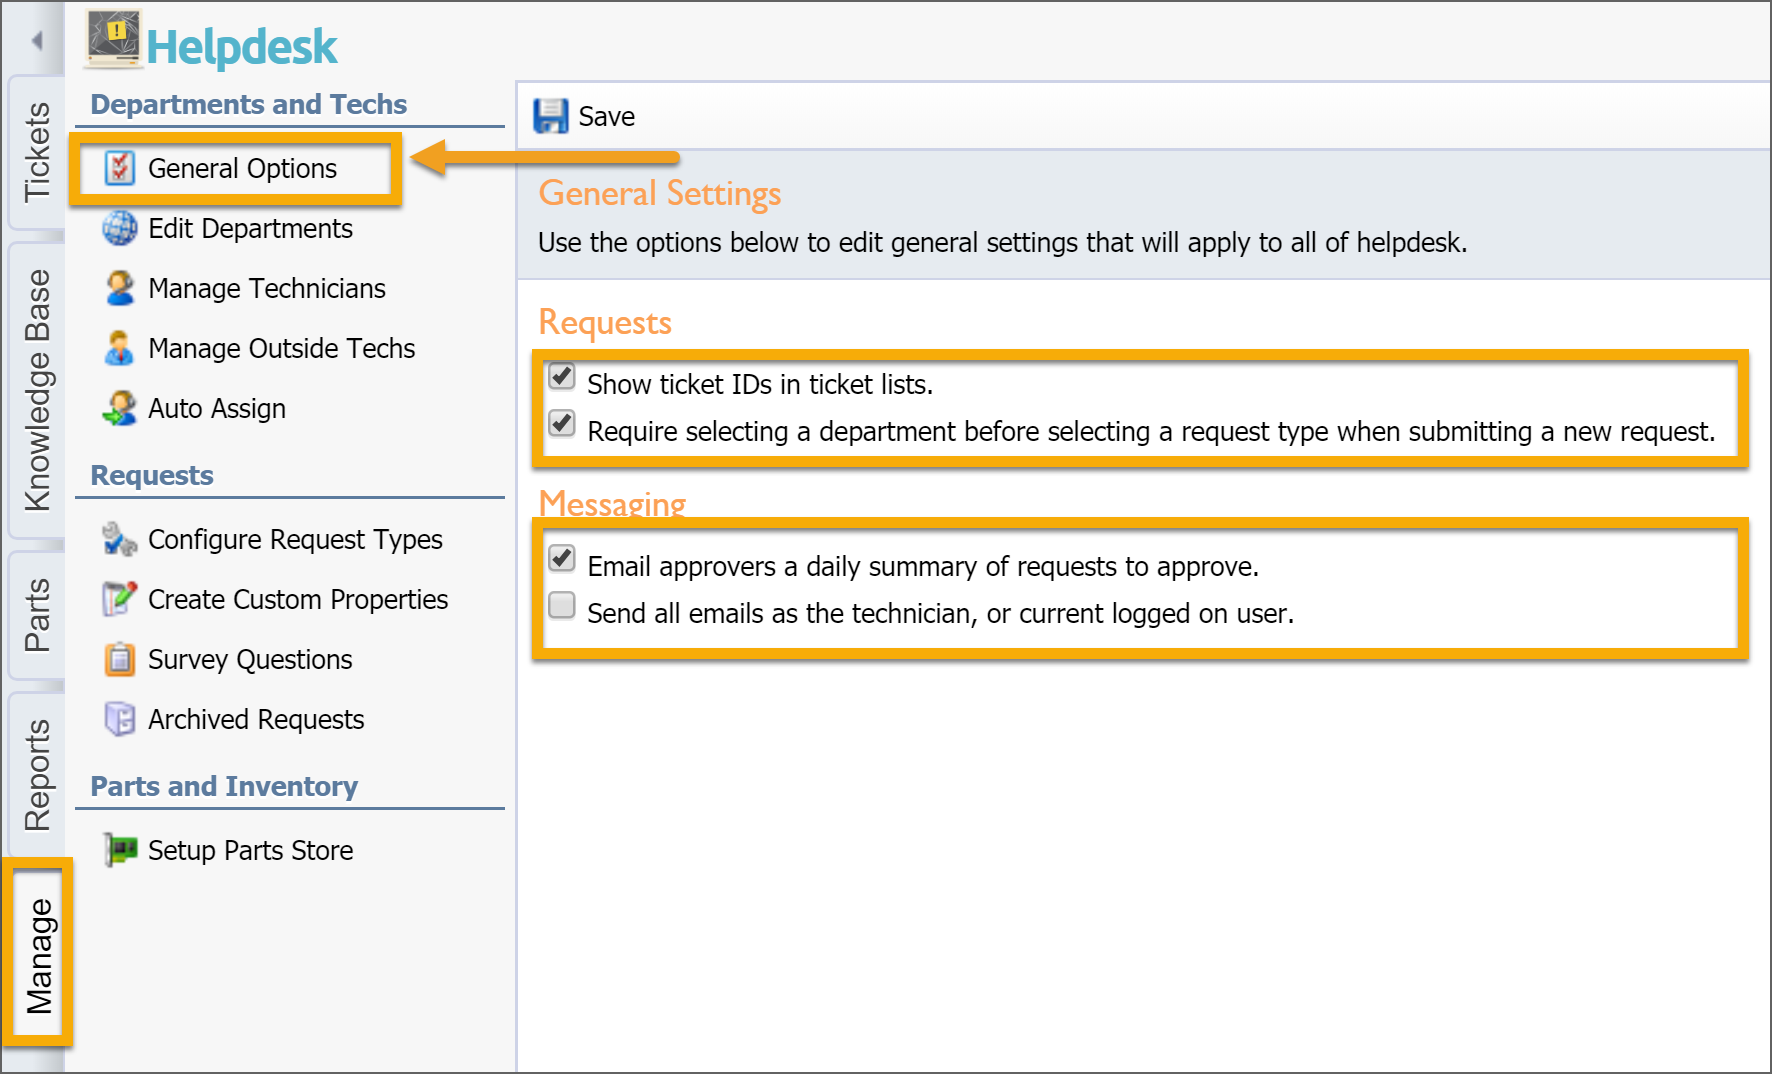Screen dimensions: 1772x1074
Task: Click the Configure Request Types tools icon
Action: (120, 539)
